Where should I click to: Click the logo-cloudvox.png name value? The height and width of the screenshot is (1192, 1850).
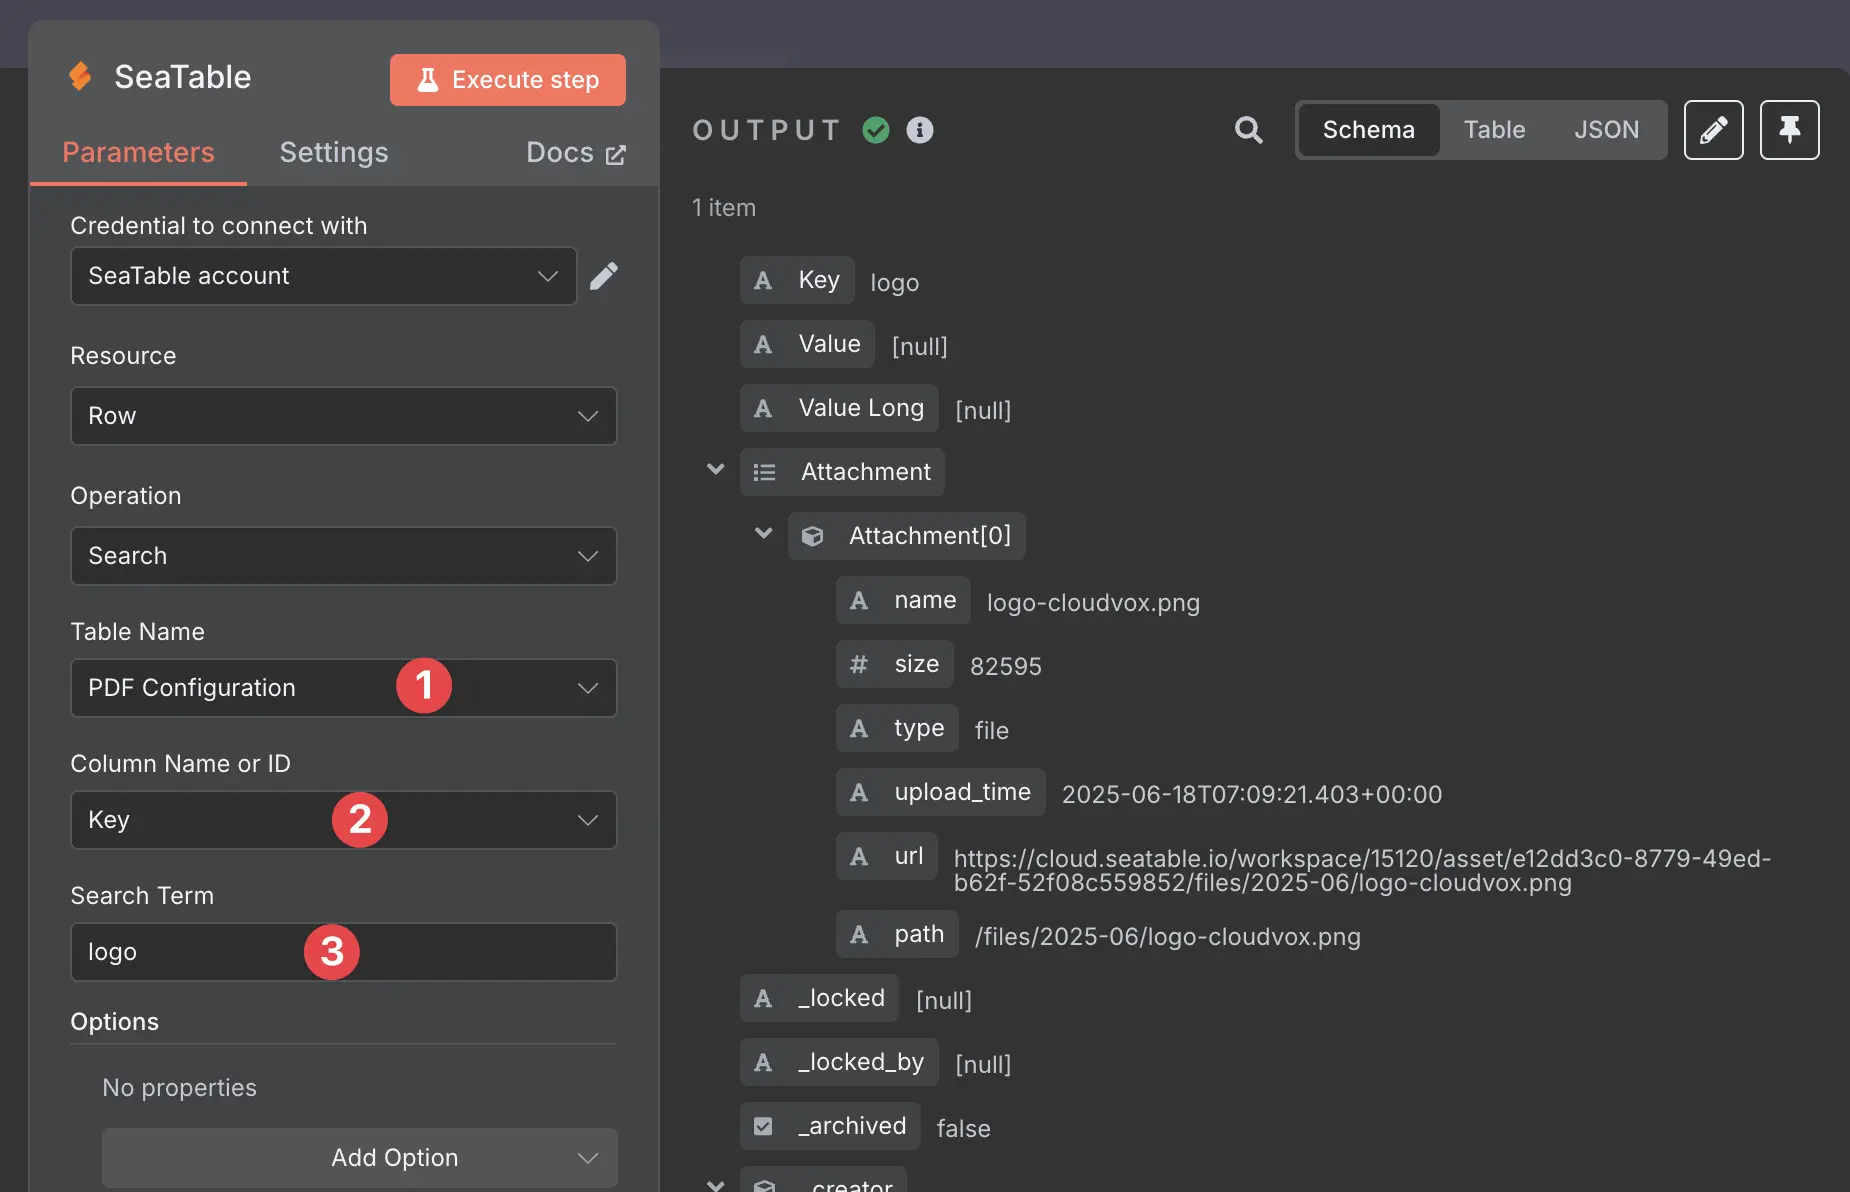1093,602
